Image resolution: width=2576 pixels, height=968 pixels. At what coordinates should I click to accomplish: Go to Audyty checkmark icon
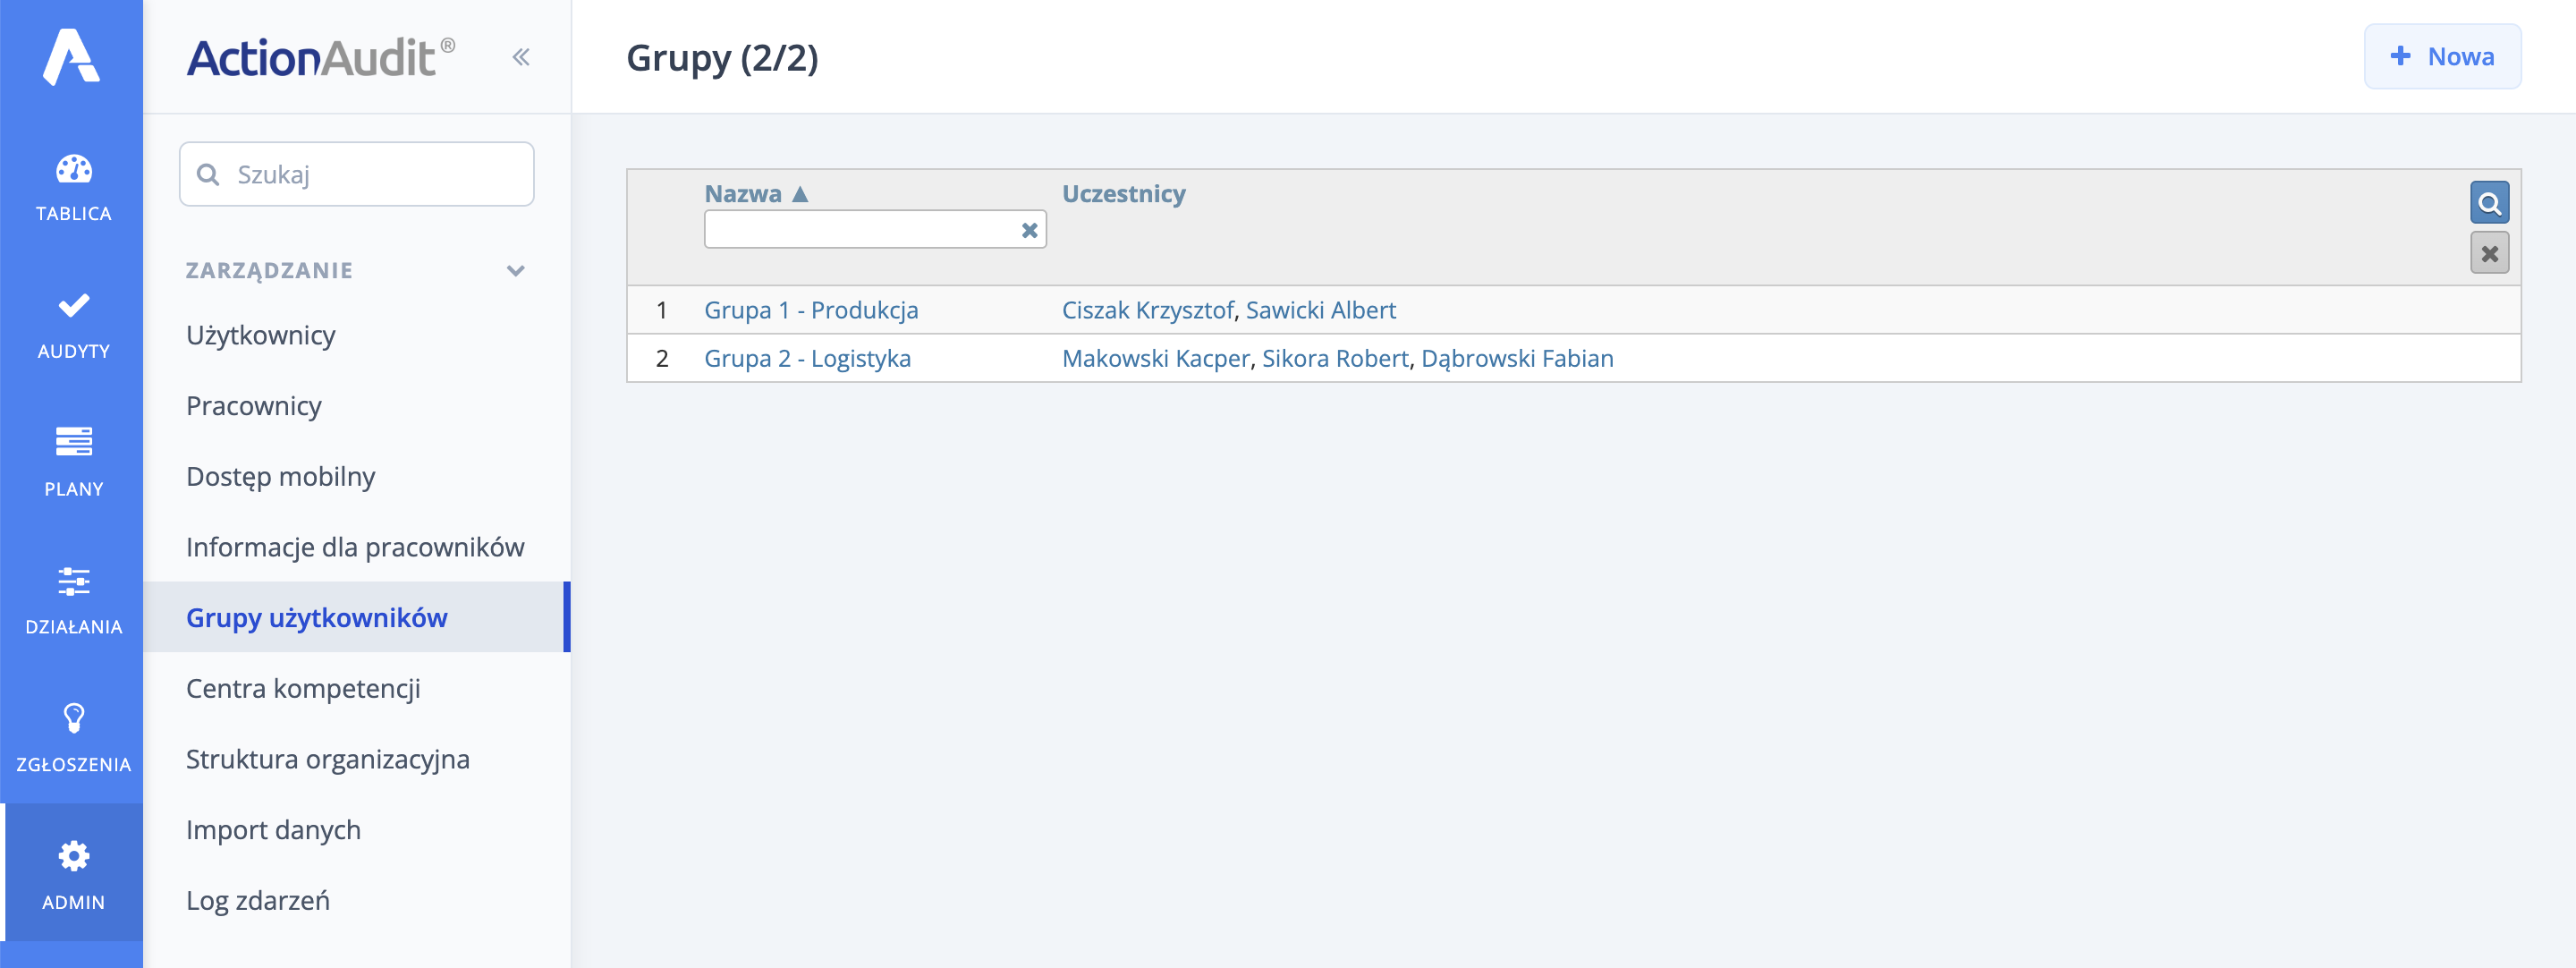click(73, 306)
